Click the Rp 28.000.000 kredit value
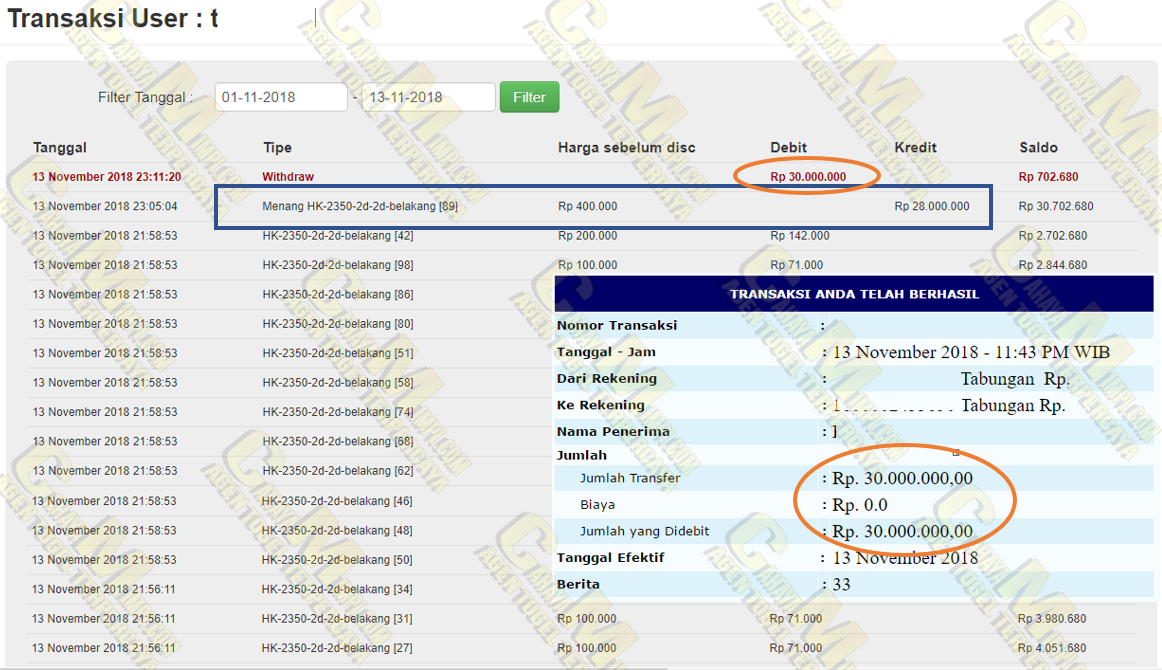This screenshot has height=670, width=1162. [x=931, y=206]
